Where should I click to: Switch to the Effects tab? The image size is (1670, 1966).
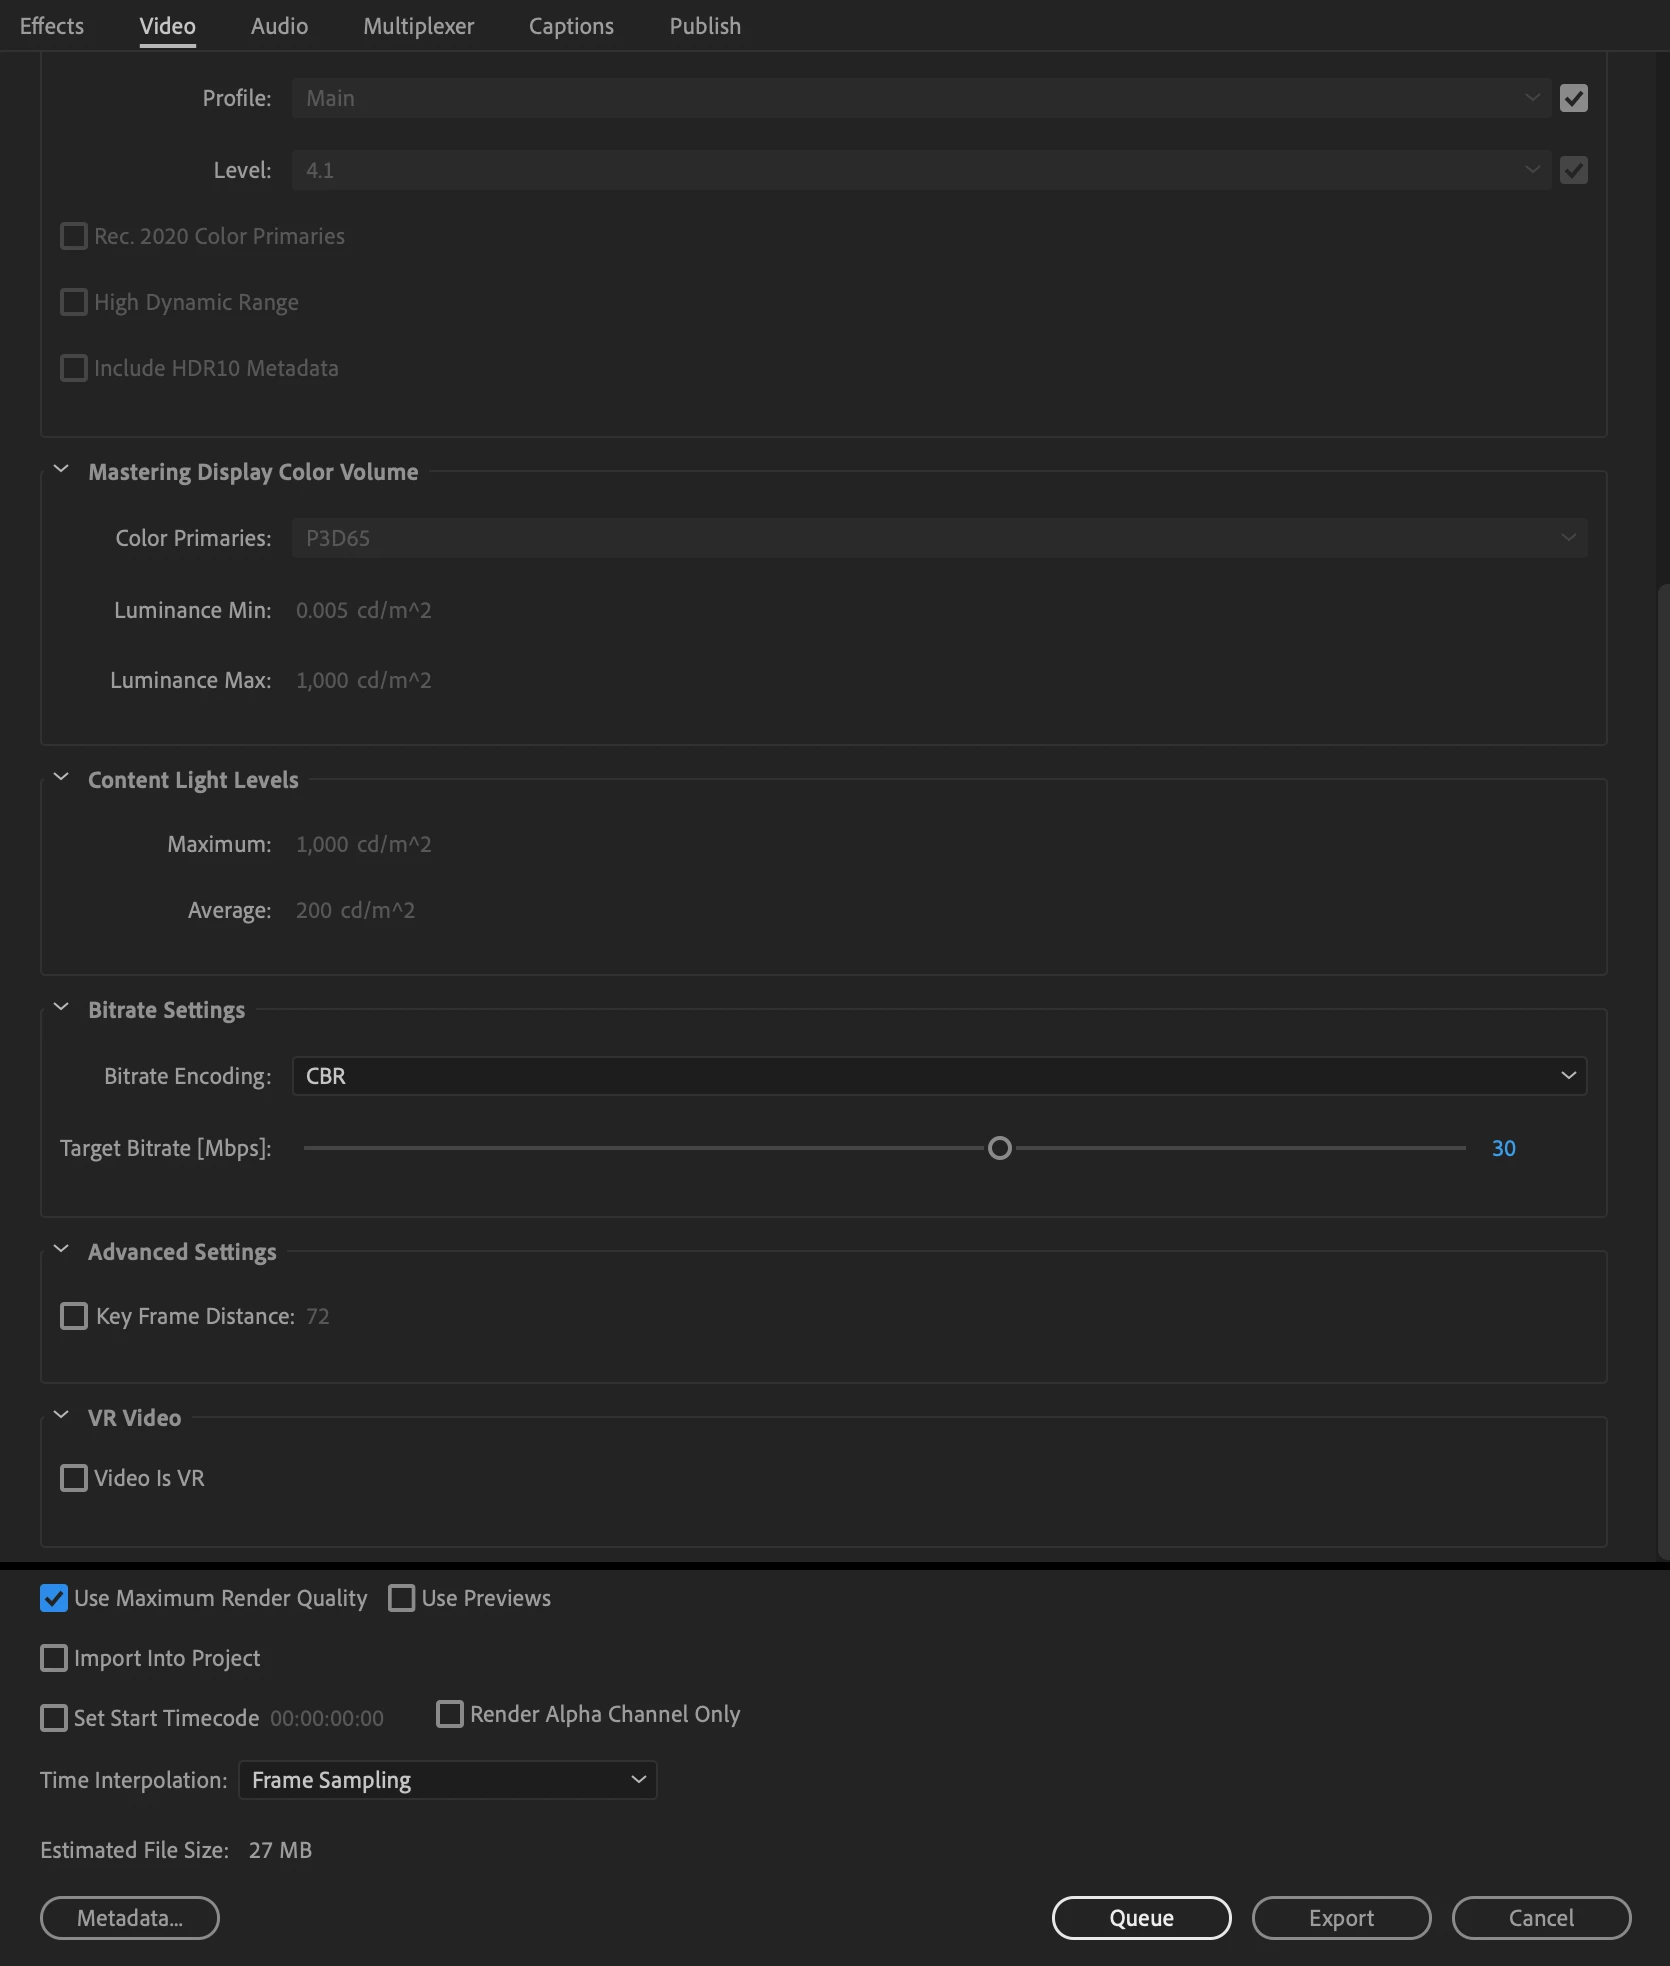coord(52,26)
